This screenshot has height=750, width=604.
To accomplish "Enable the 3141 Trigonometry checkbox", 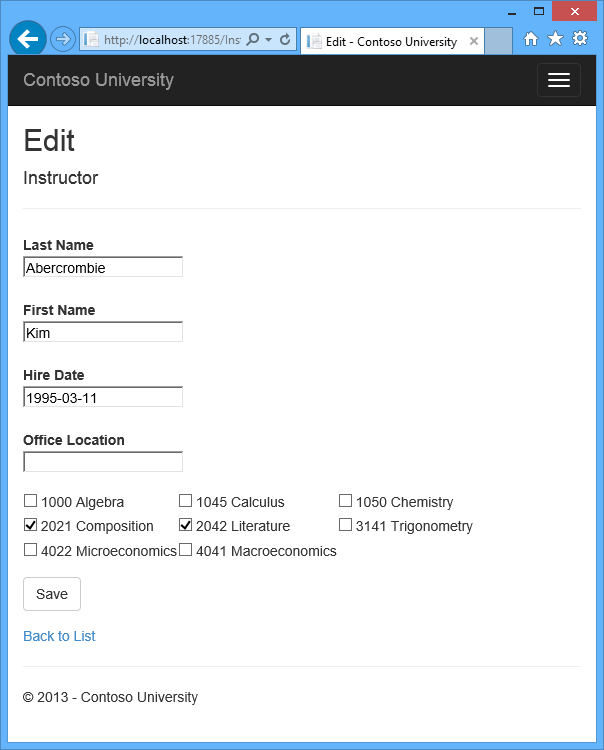I will coord(345,525).
